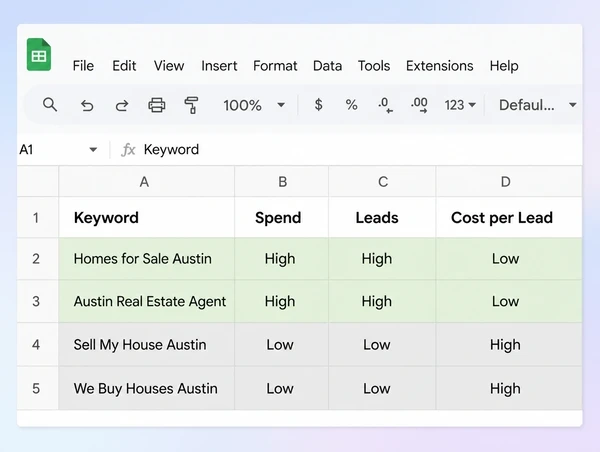
Task: Select the Cost per Lead header cell
Action: click(509, 218)
